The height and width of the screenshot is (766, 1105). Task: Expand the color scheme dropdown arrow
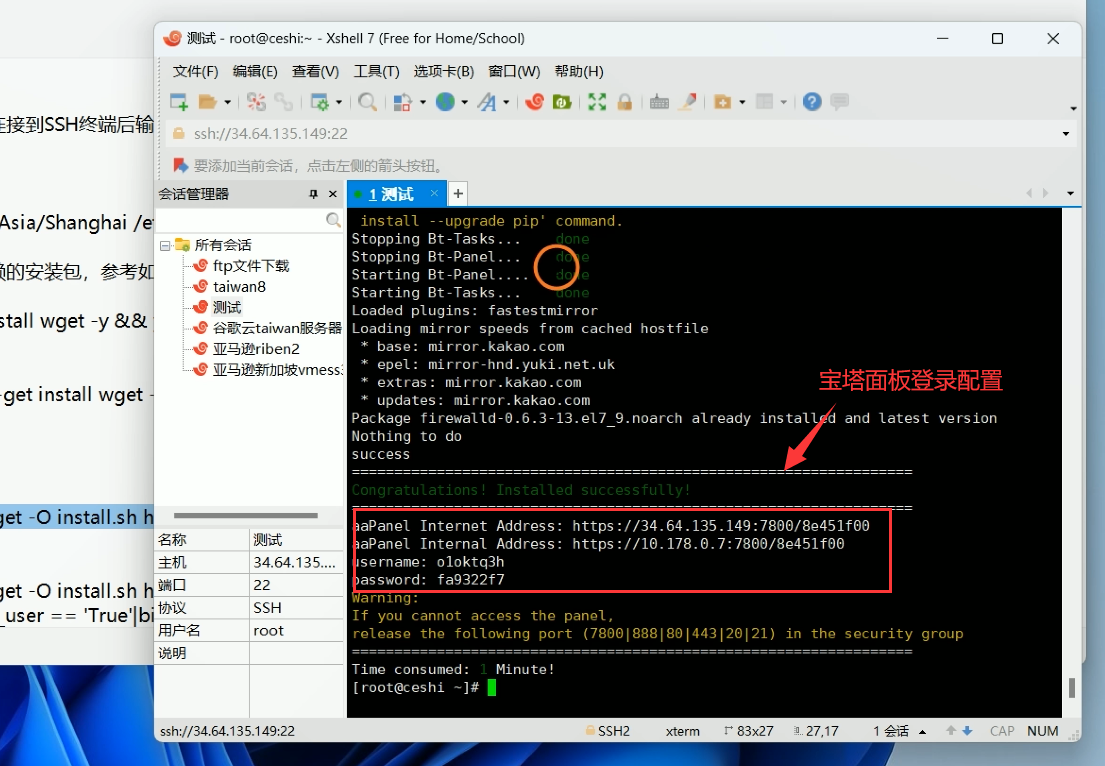tap(423, 102)
